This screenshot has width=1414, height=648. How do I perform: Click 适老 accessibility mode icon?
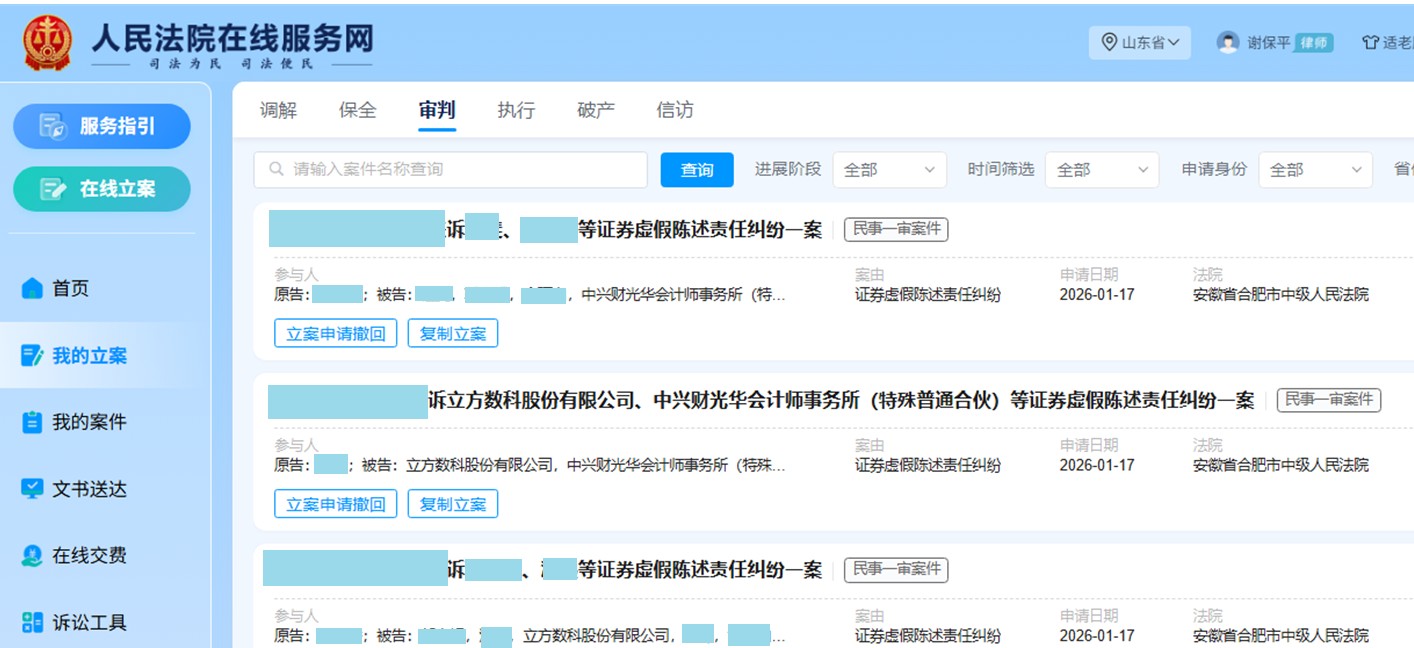1370,43
